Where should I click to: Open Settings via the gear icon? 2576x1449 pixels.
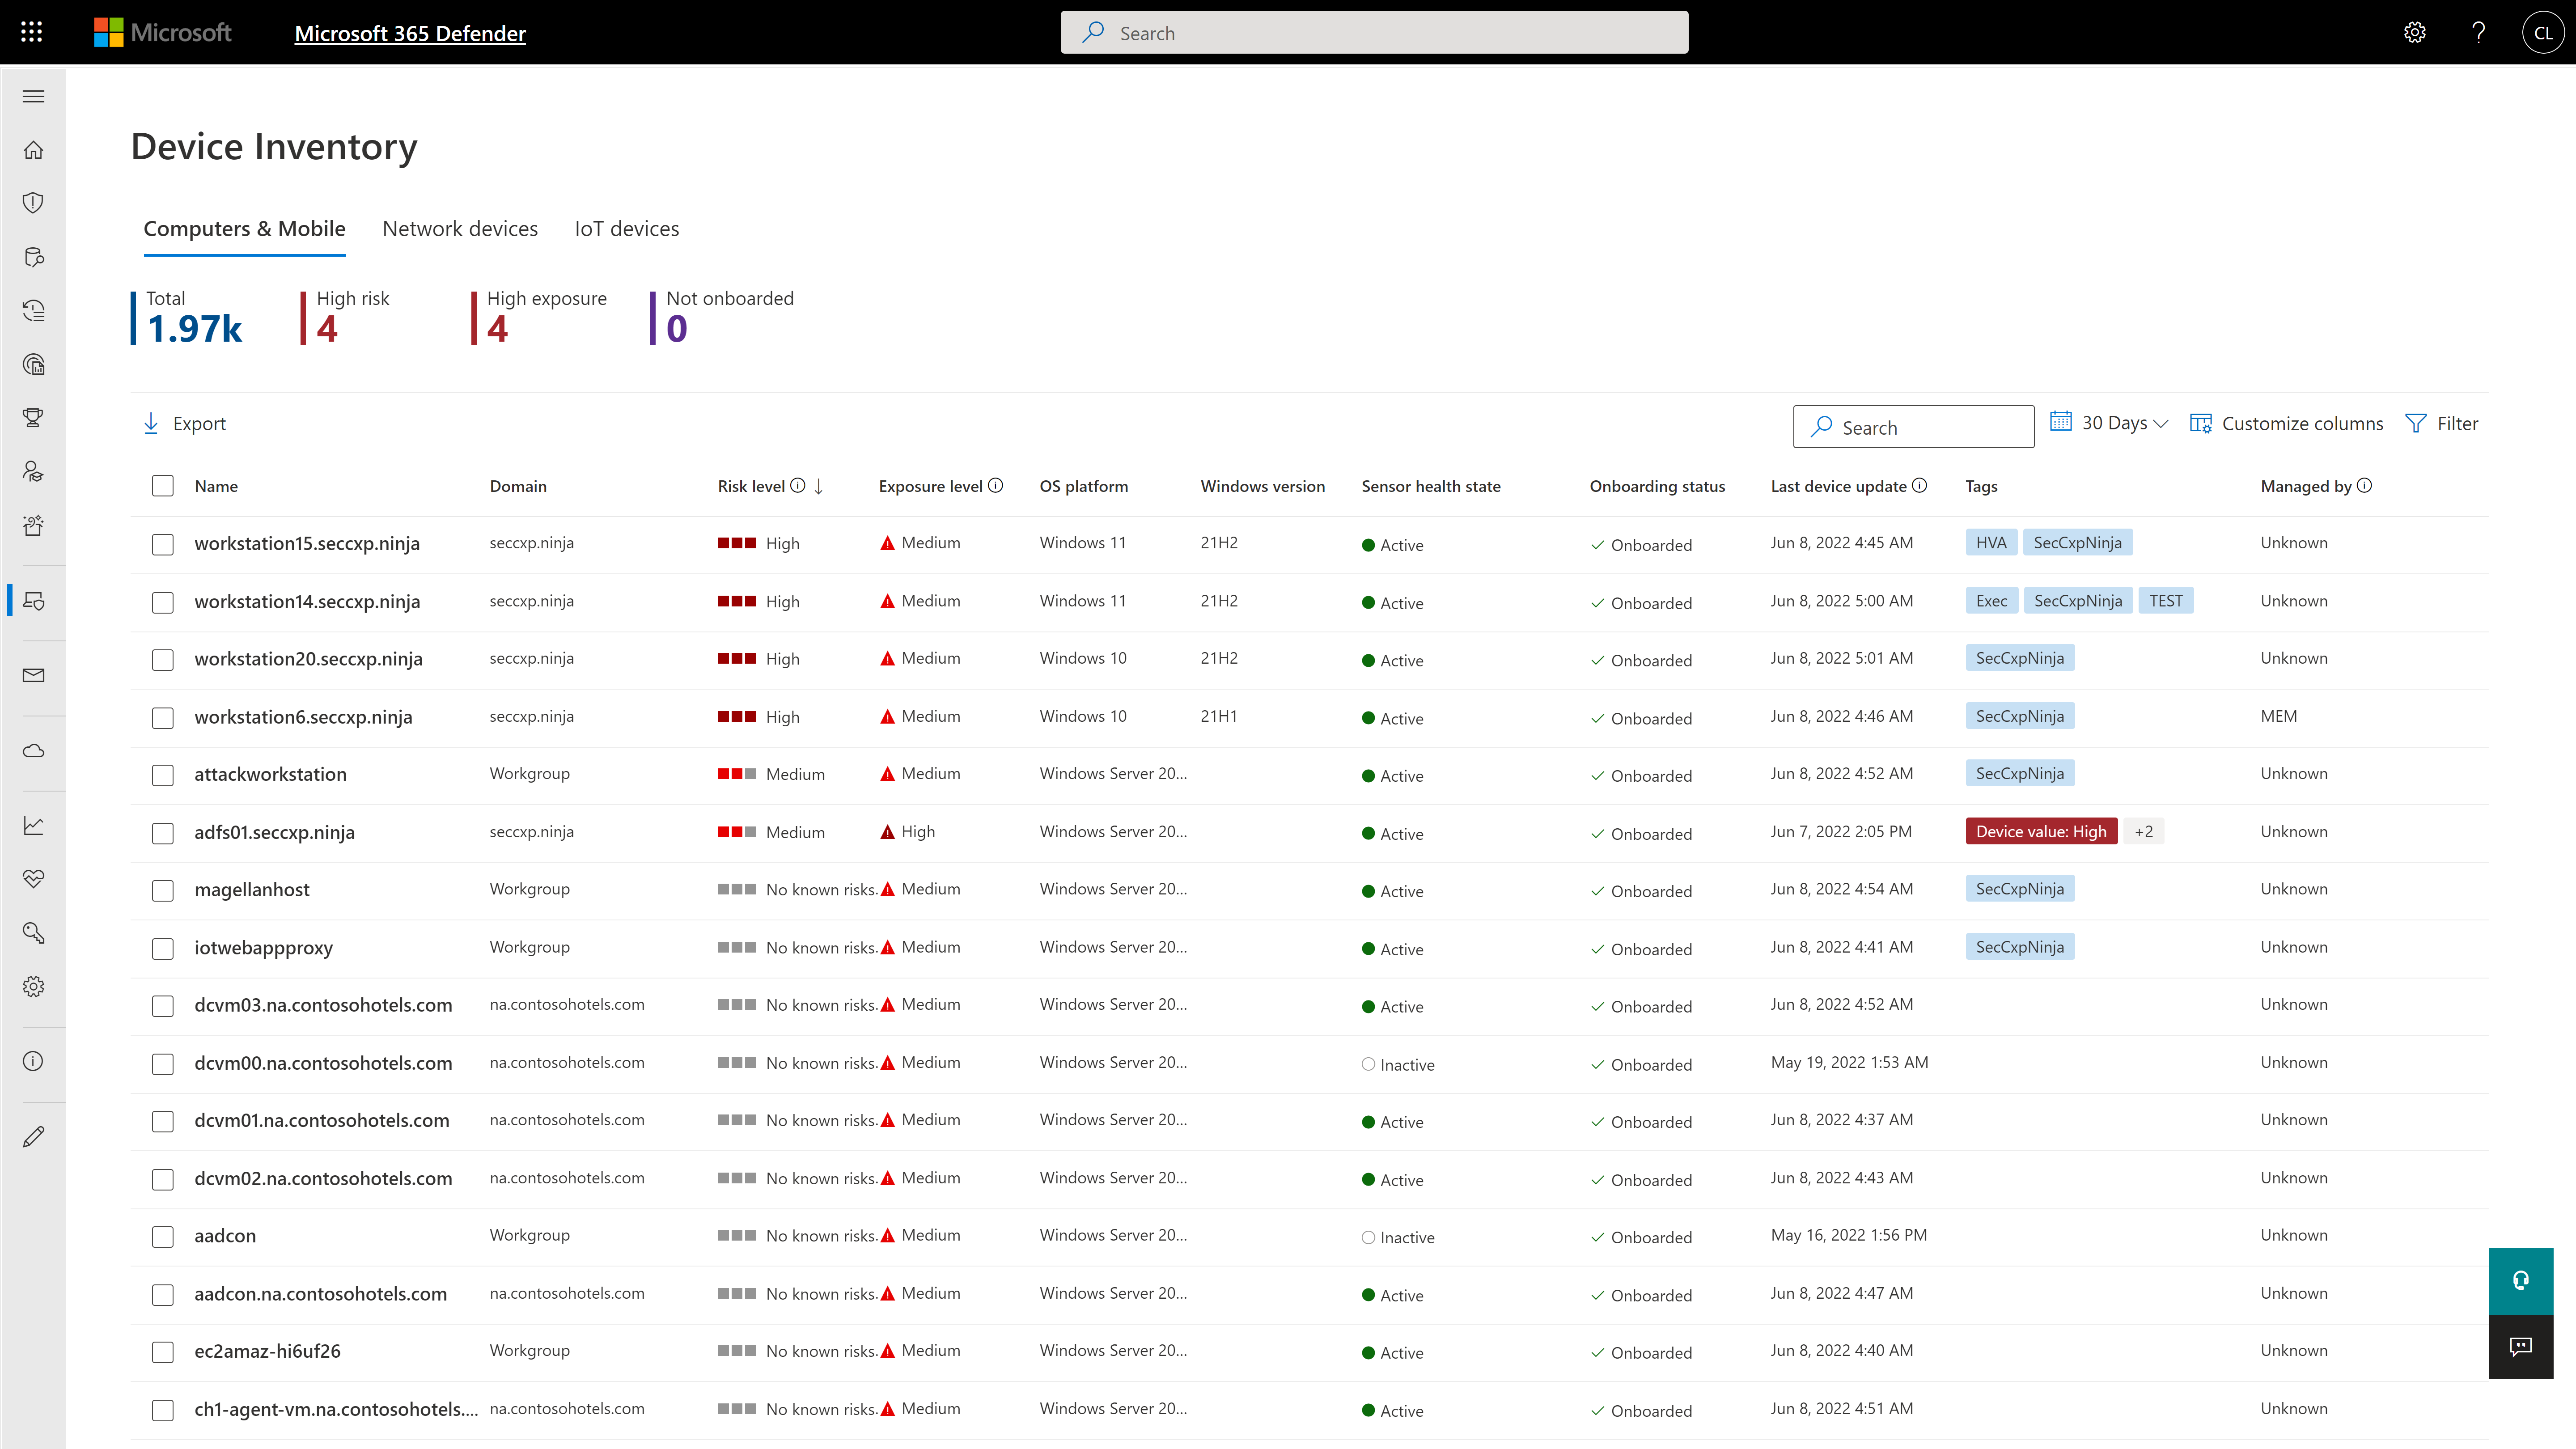(x=33, y=986)
